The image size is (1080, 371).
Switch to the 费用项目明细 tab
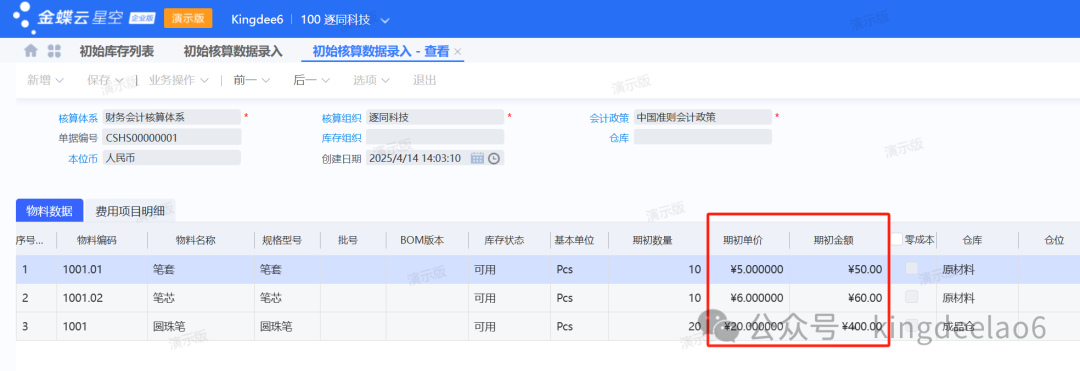coord(129,211)
